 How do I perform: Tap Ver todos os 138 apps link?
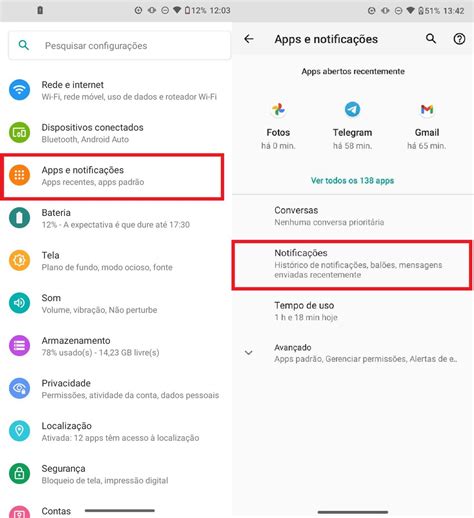(352, 181)
